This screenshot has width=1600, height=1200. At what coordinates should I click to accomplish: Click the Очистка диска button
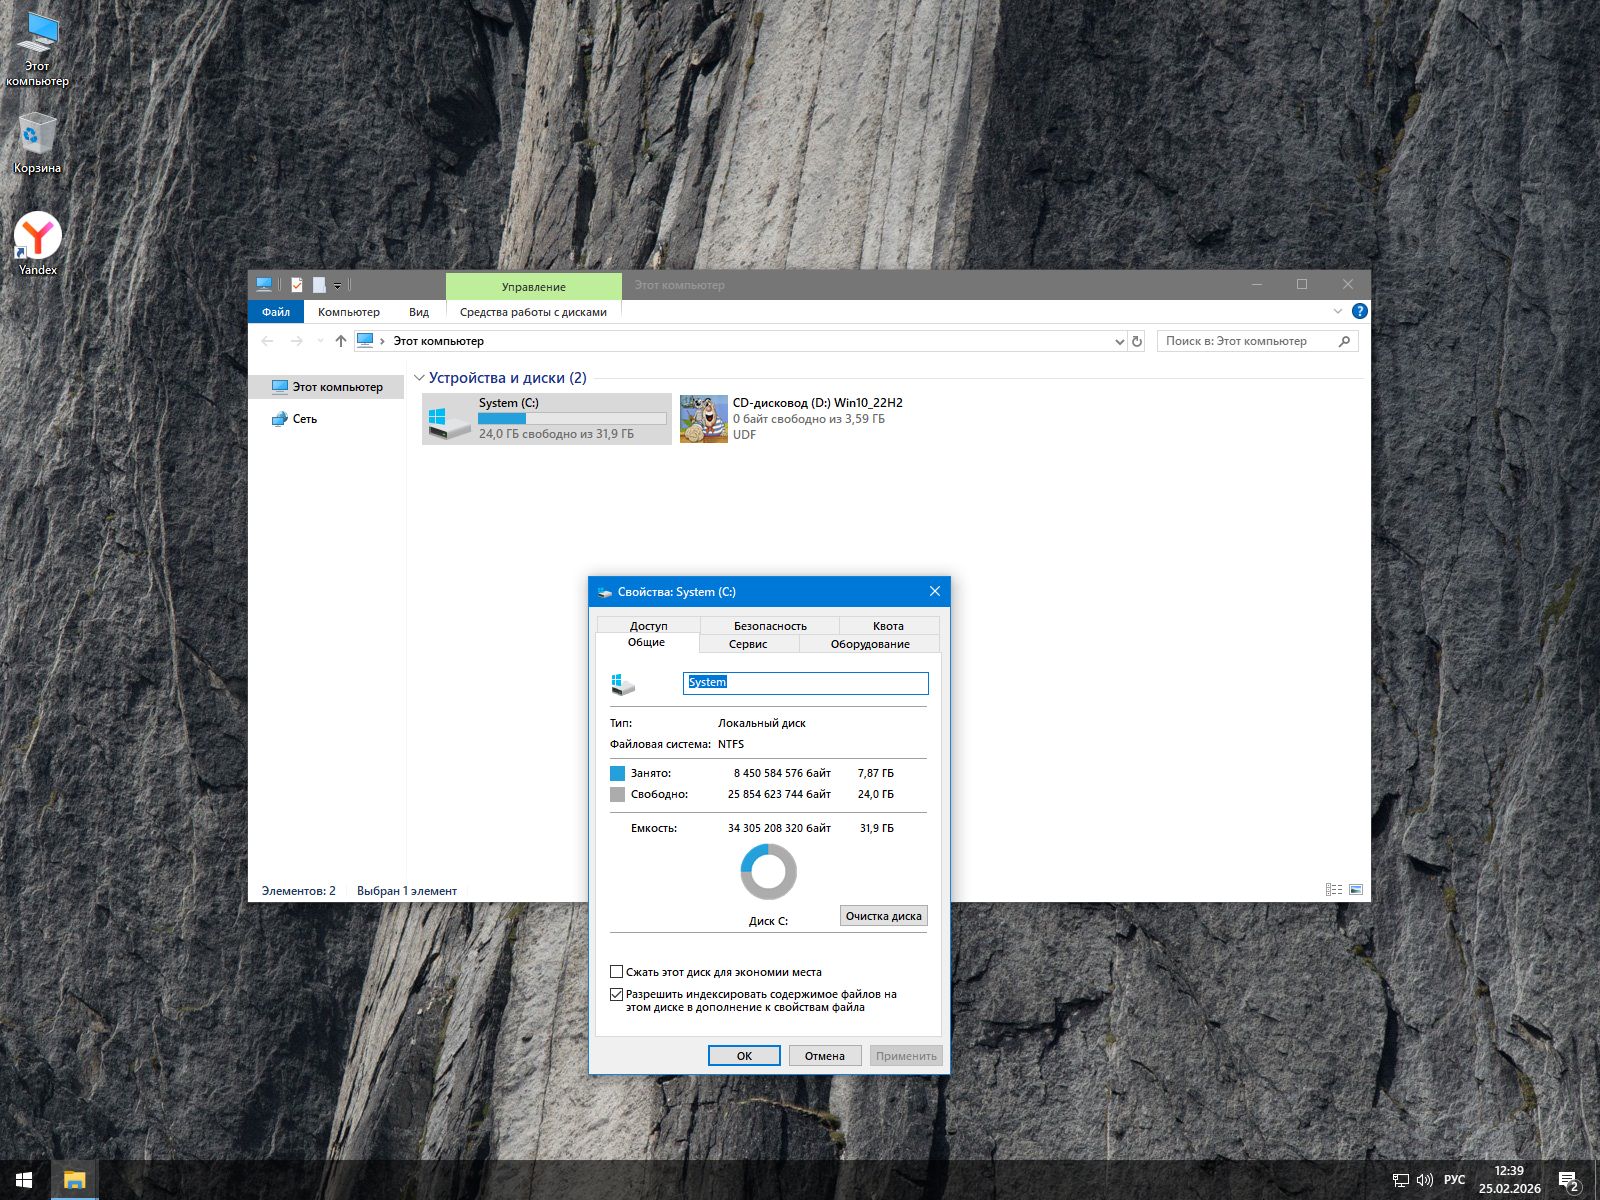point(883,916)
